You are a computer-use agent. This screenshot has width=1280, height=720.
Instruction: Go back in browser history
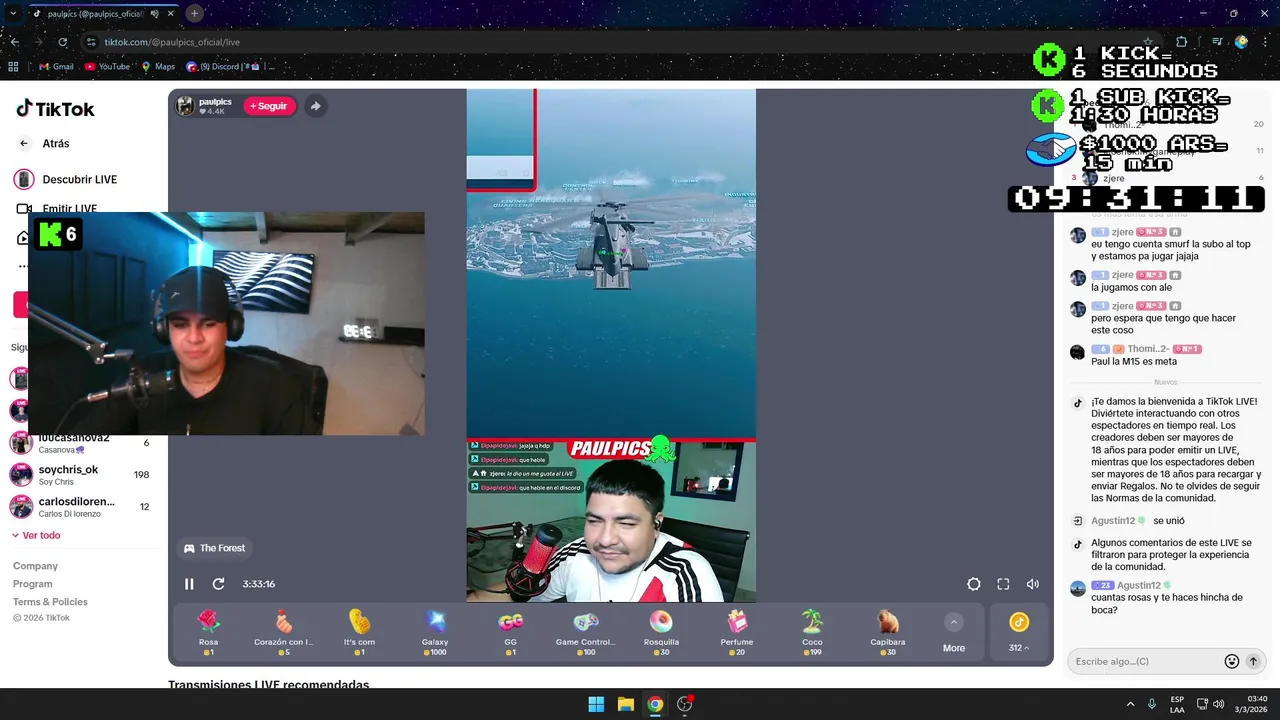pos(14,42)
